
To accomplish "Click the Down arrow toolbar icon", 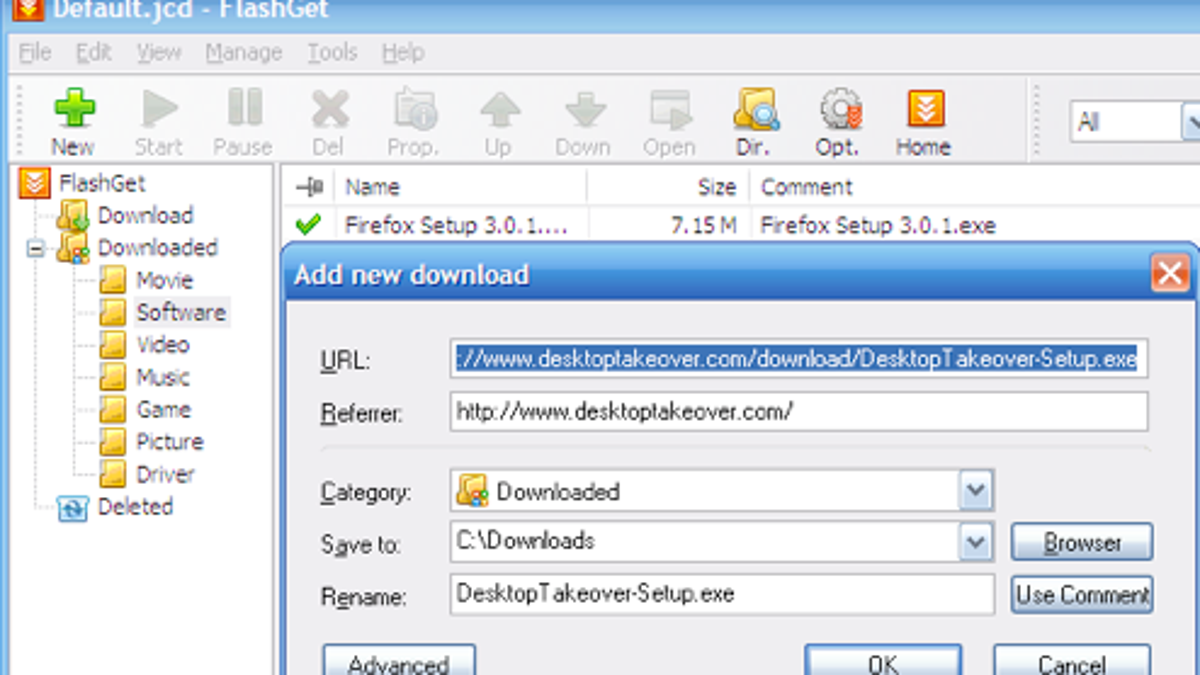I will tap(583, 122).
